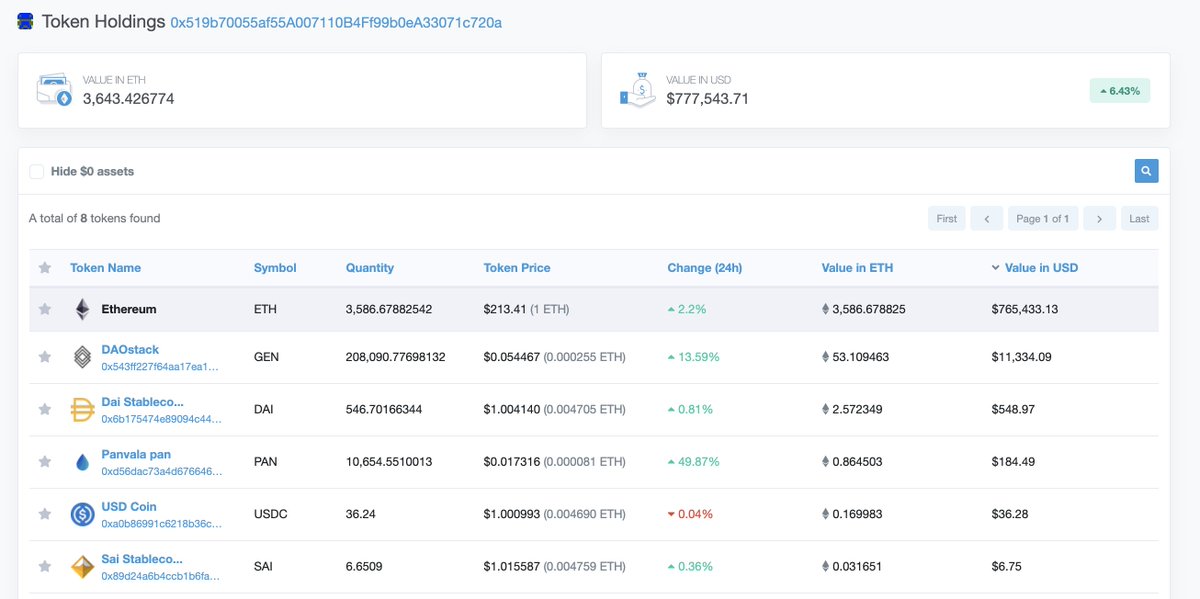Sort by Token Name column header

105,268
